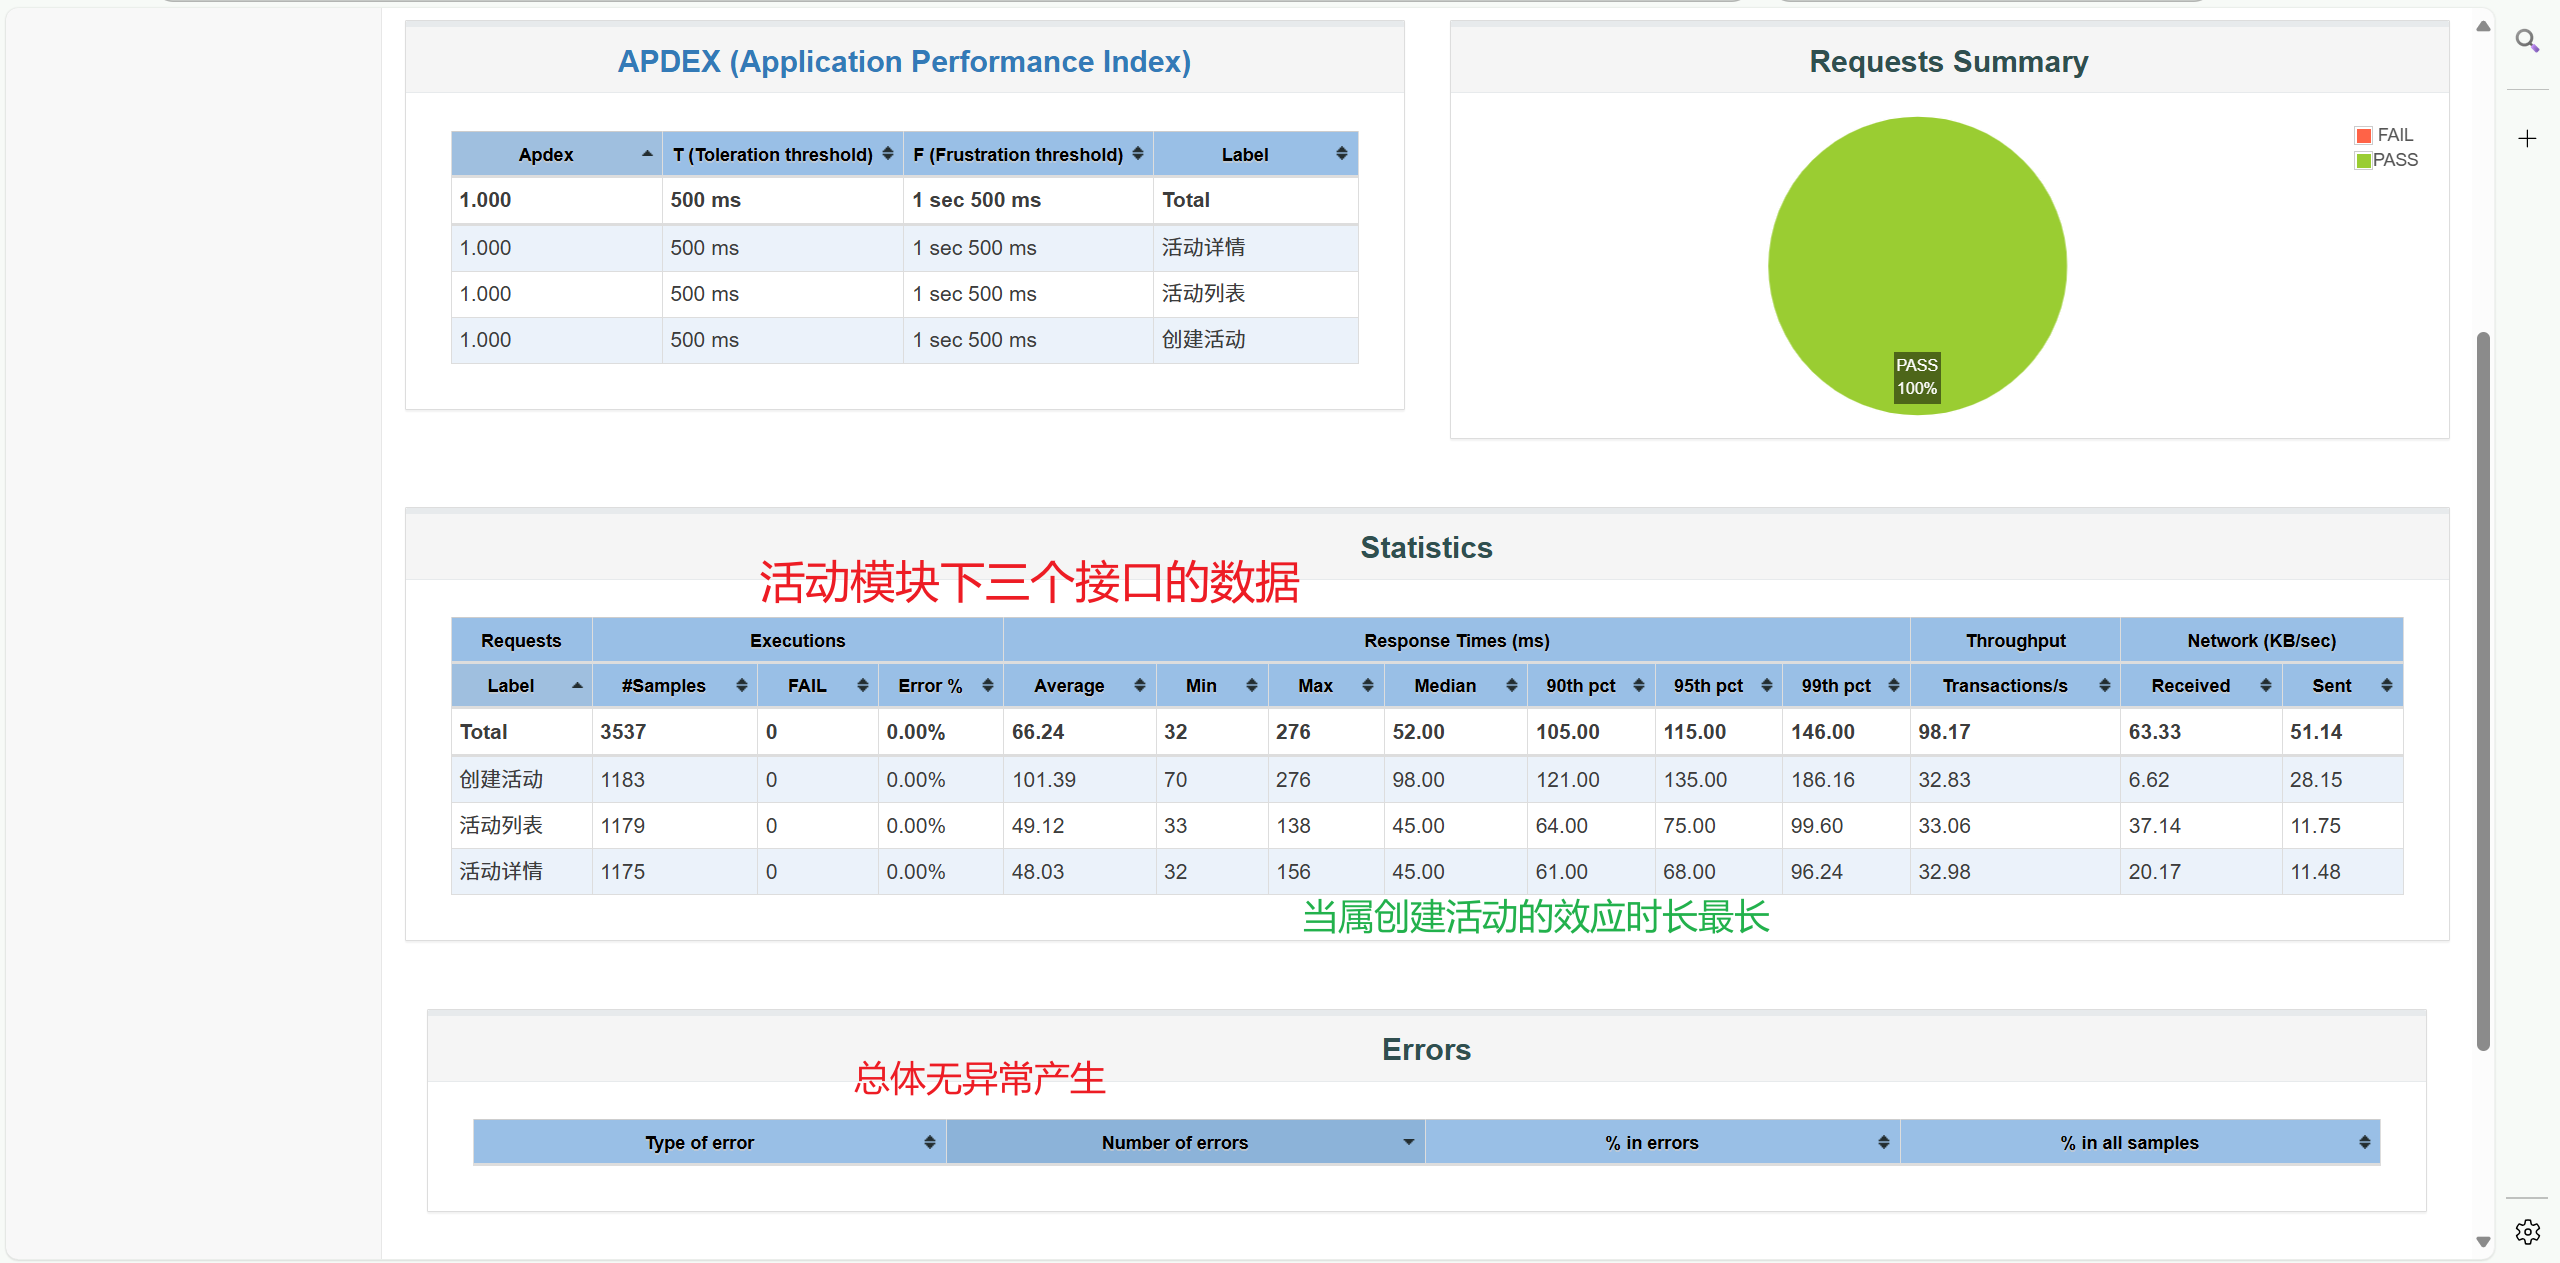The width and height of the screenshot is (2560, 1263).
Task: Click the search magnifier icon in sidebar
Action: point(2527,41)
